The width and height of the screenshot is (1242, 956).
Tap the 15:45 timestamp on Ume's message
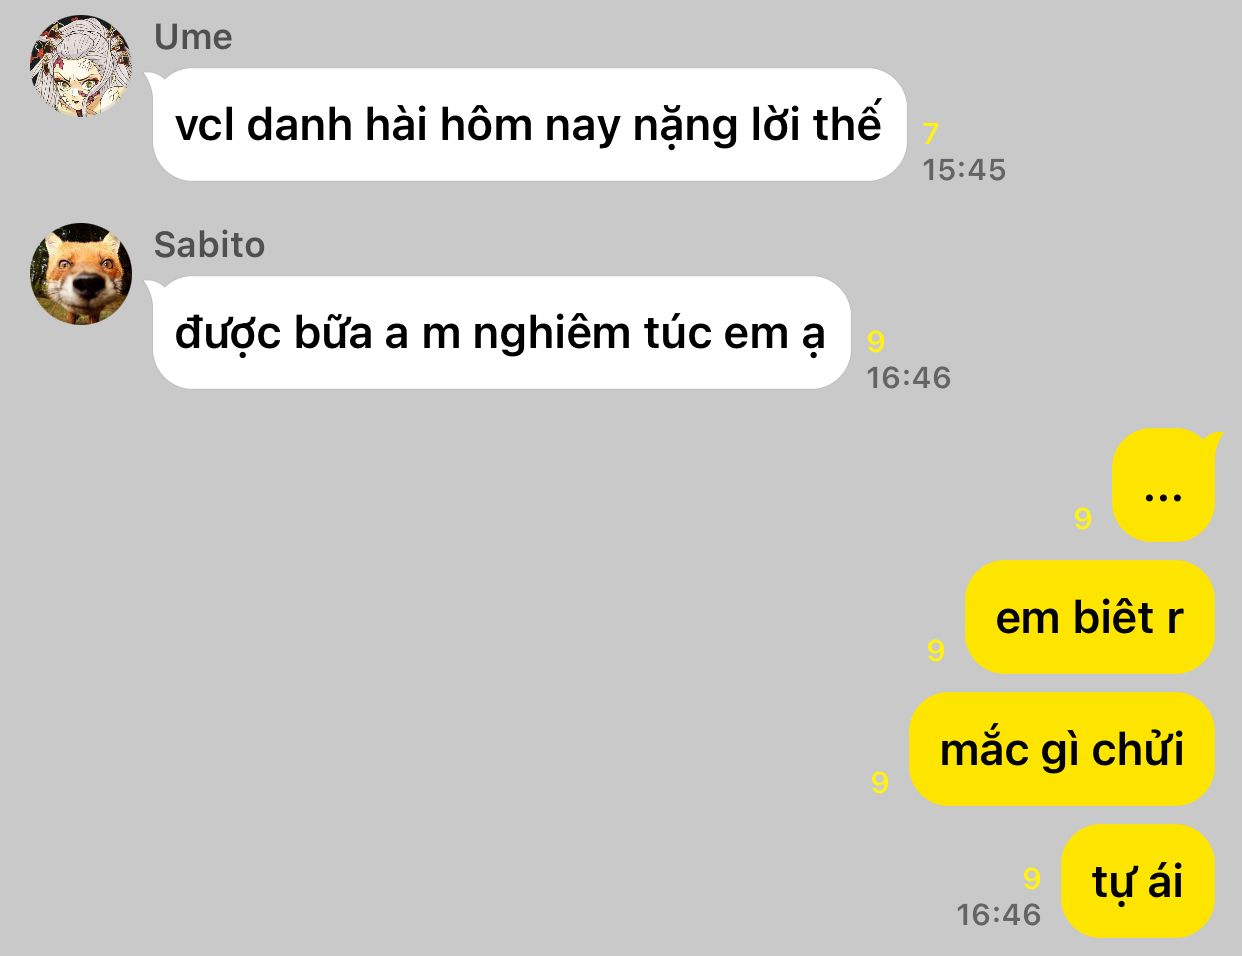(964, 170)
